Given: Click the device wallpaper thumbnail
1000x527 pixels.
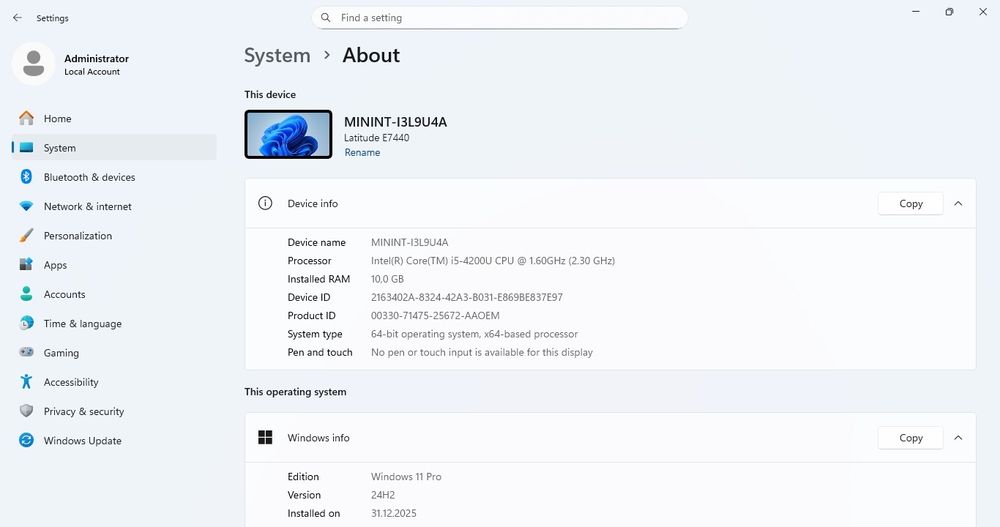Looking at the screenshot, I should tap(288, 134).
